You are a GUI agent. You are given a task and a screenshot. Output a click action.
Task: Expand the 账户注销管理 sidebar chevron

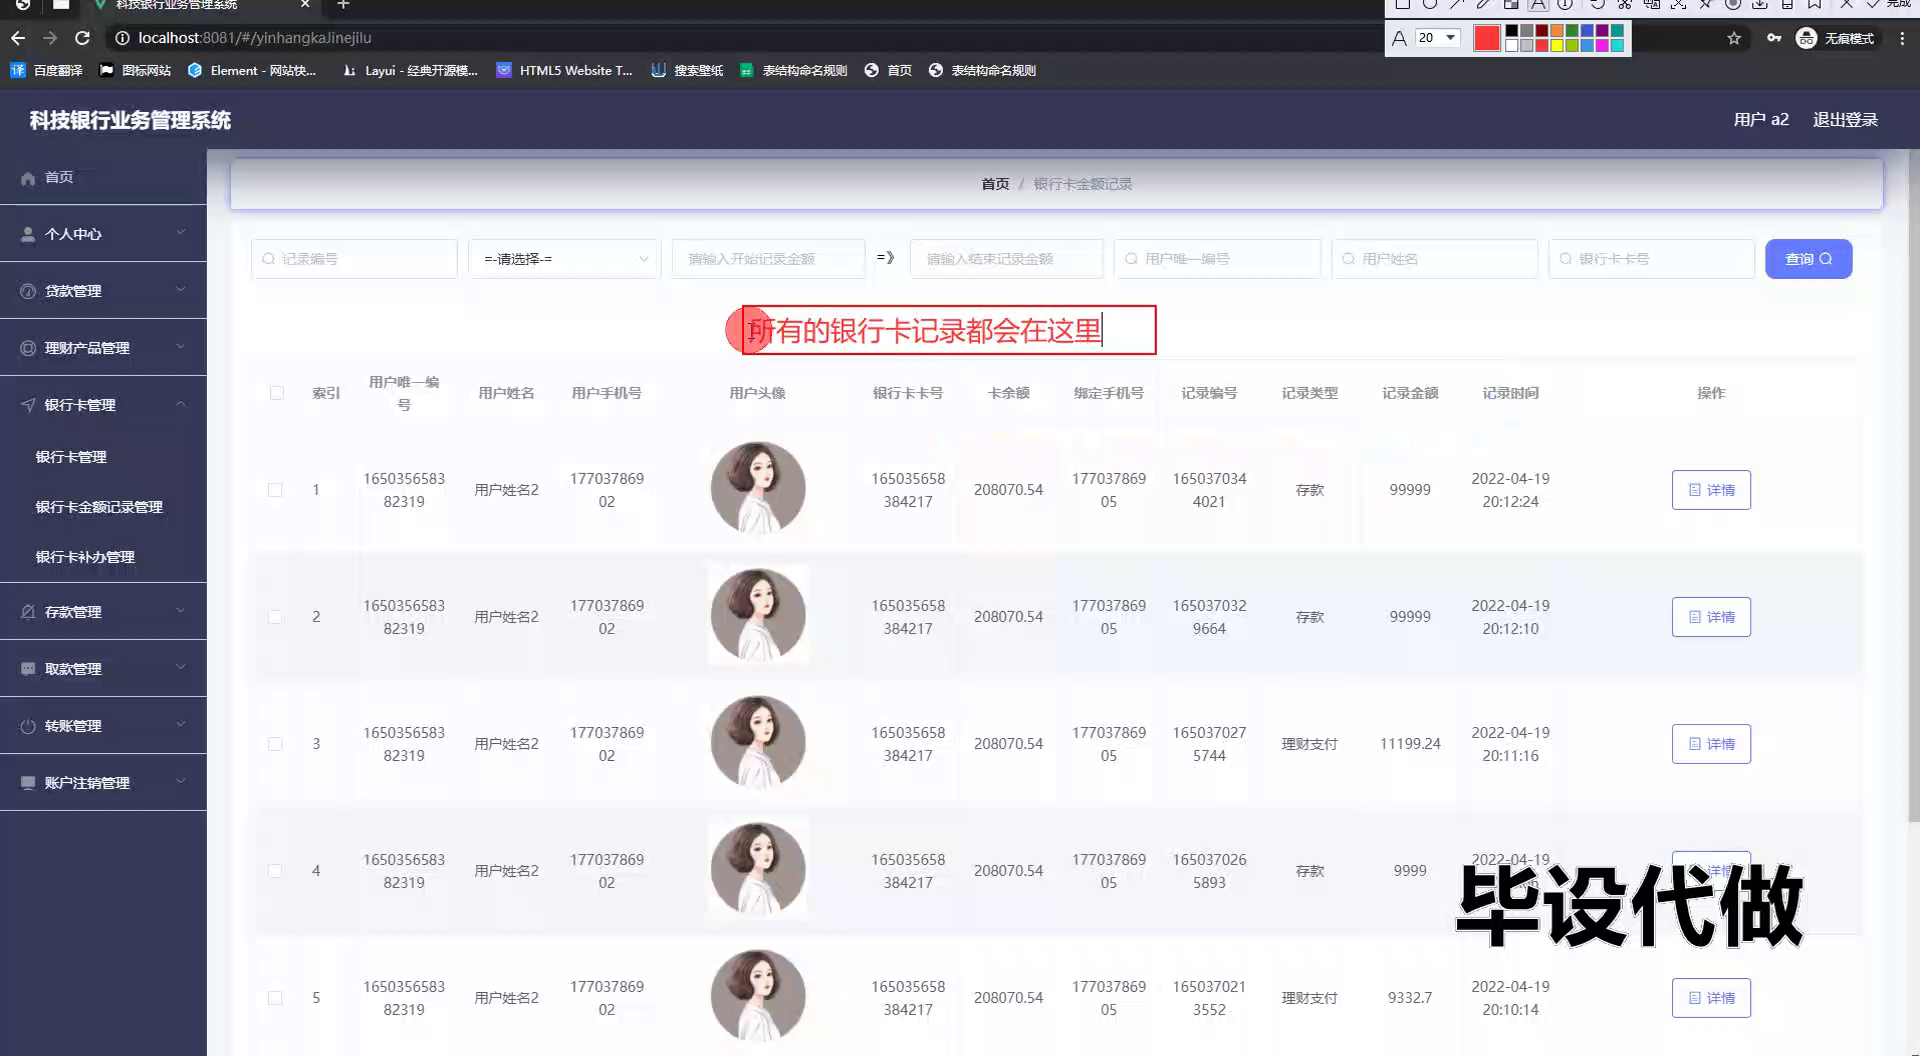[x=181, y=782]
